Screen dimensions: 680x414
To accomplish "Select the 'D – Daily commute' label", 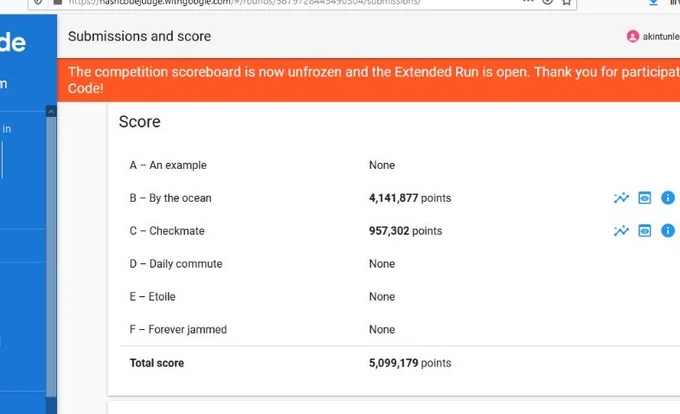I will (x=176, y=264).
